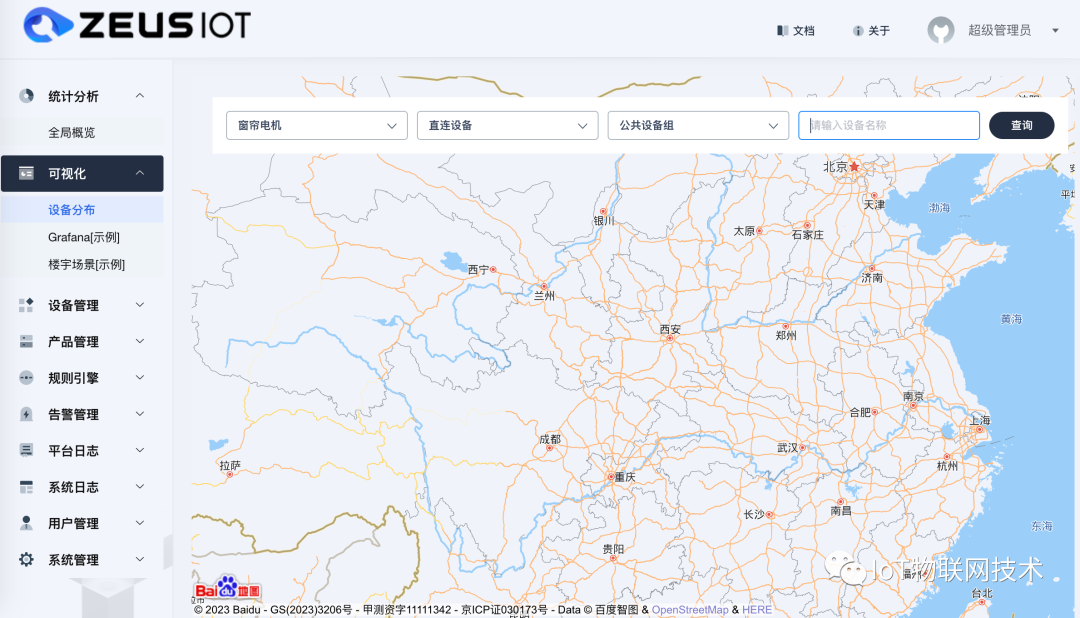Click the 查询 search button
Viewport: 1080px width, 618px height.
click(x=1021, y=125)
